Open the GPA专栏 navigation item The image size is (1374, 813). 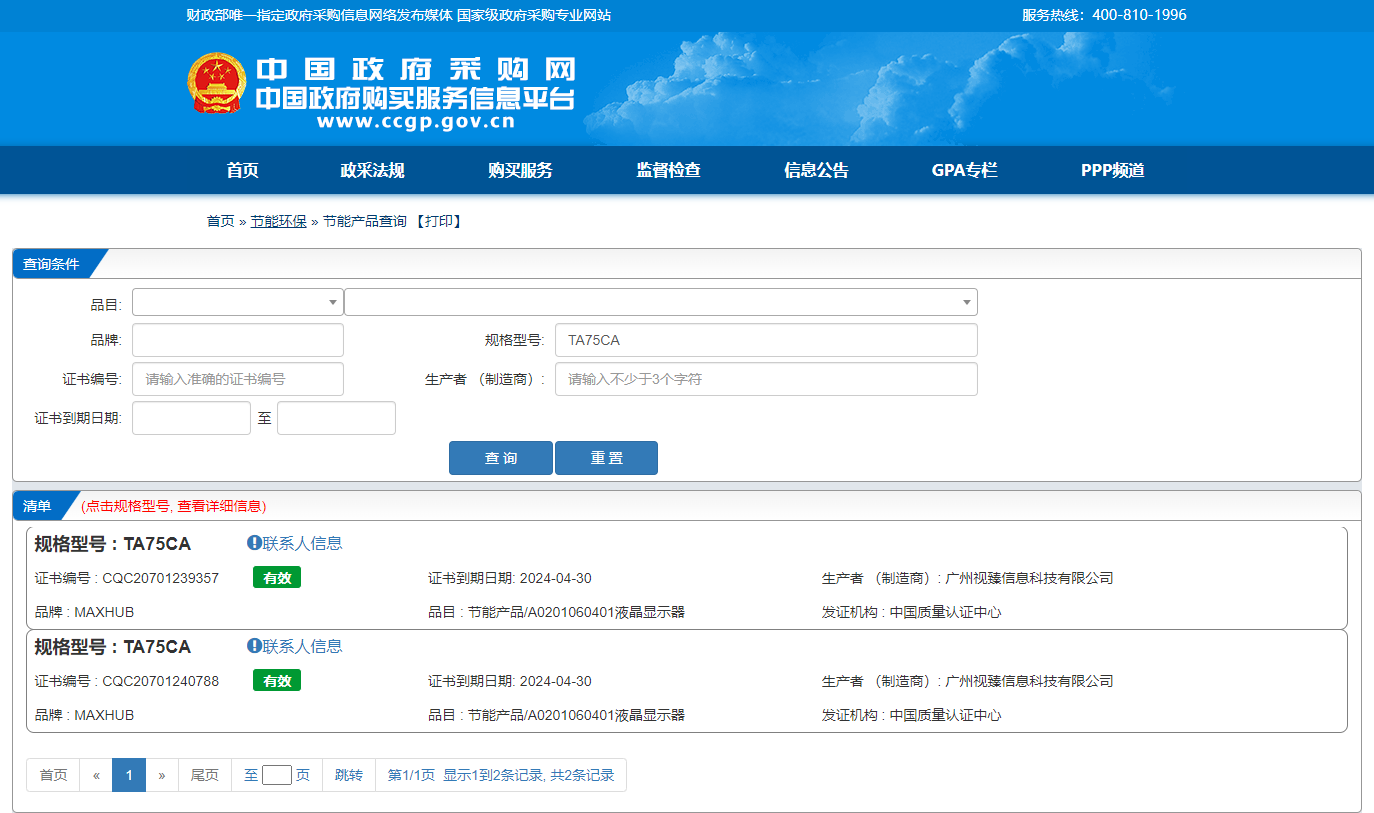tap(964, 170)
